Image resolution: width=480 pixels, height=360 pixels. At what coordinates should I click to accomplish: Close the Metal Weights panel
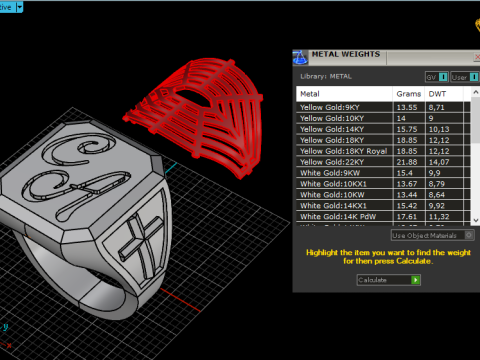coord(477,57)
